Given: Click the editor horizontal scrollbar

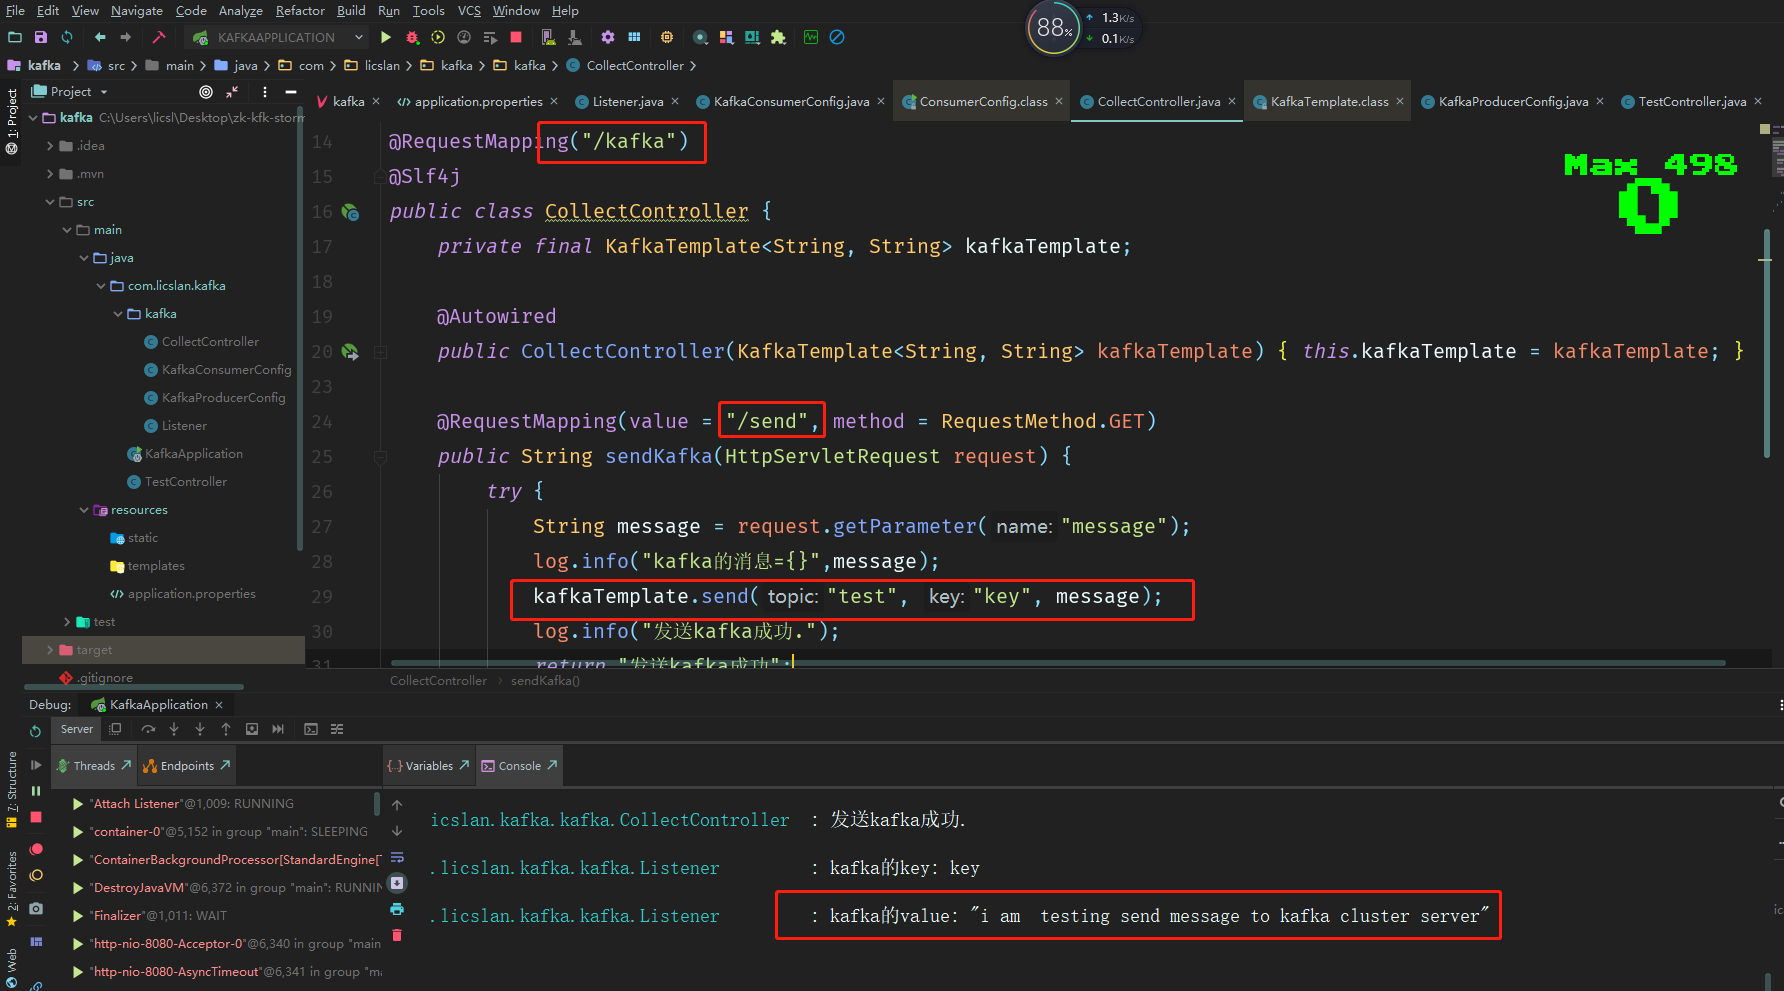Looking at the screenshot, I should 1058,662.
